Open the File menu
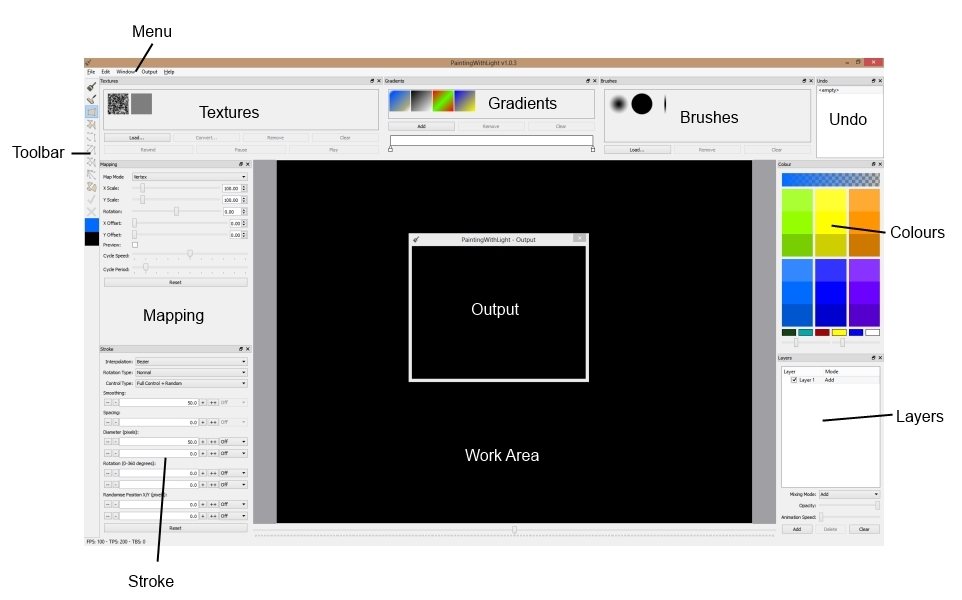Image resolution: width=962 pixels, height=600 pixels. [91, 72]
